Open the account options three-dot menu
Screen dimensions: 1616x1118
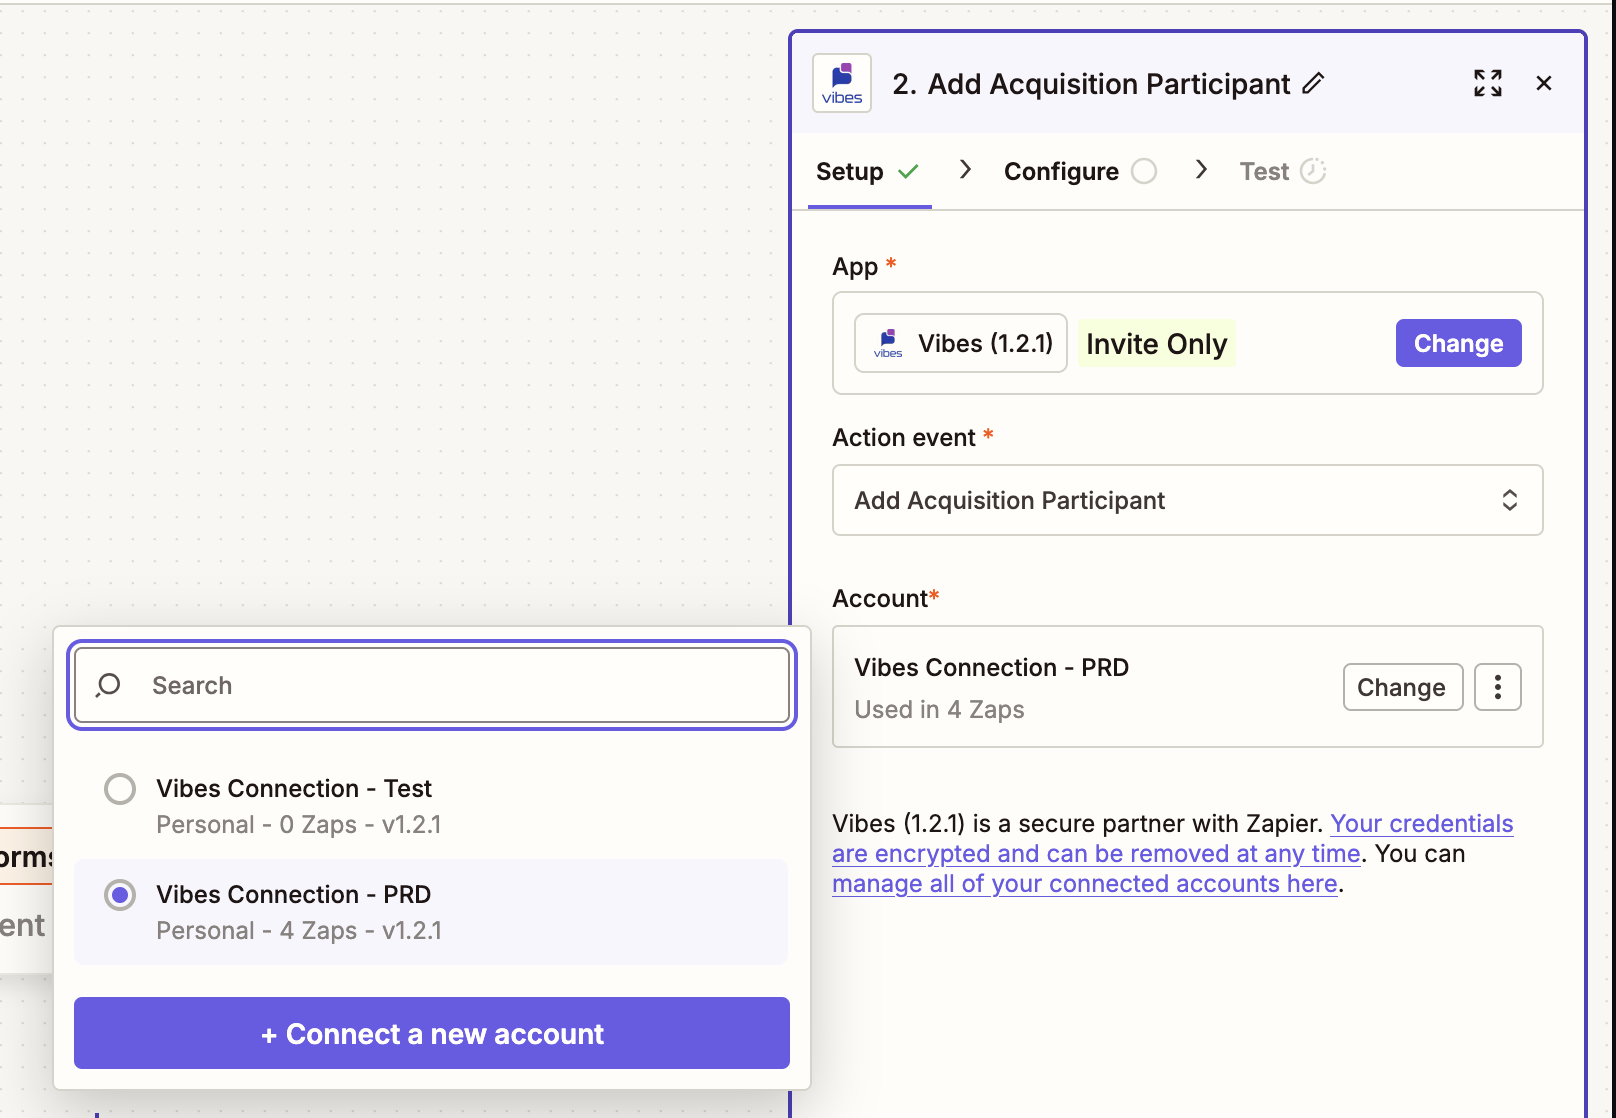(x=1497, y=687)
